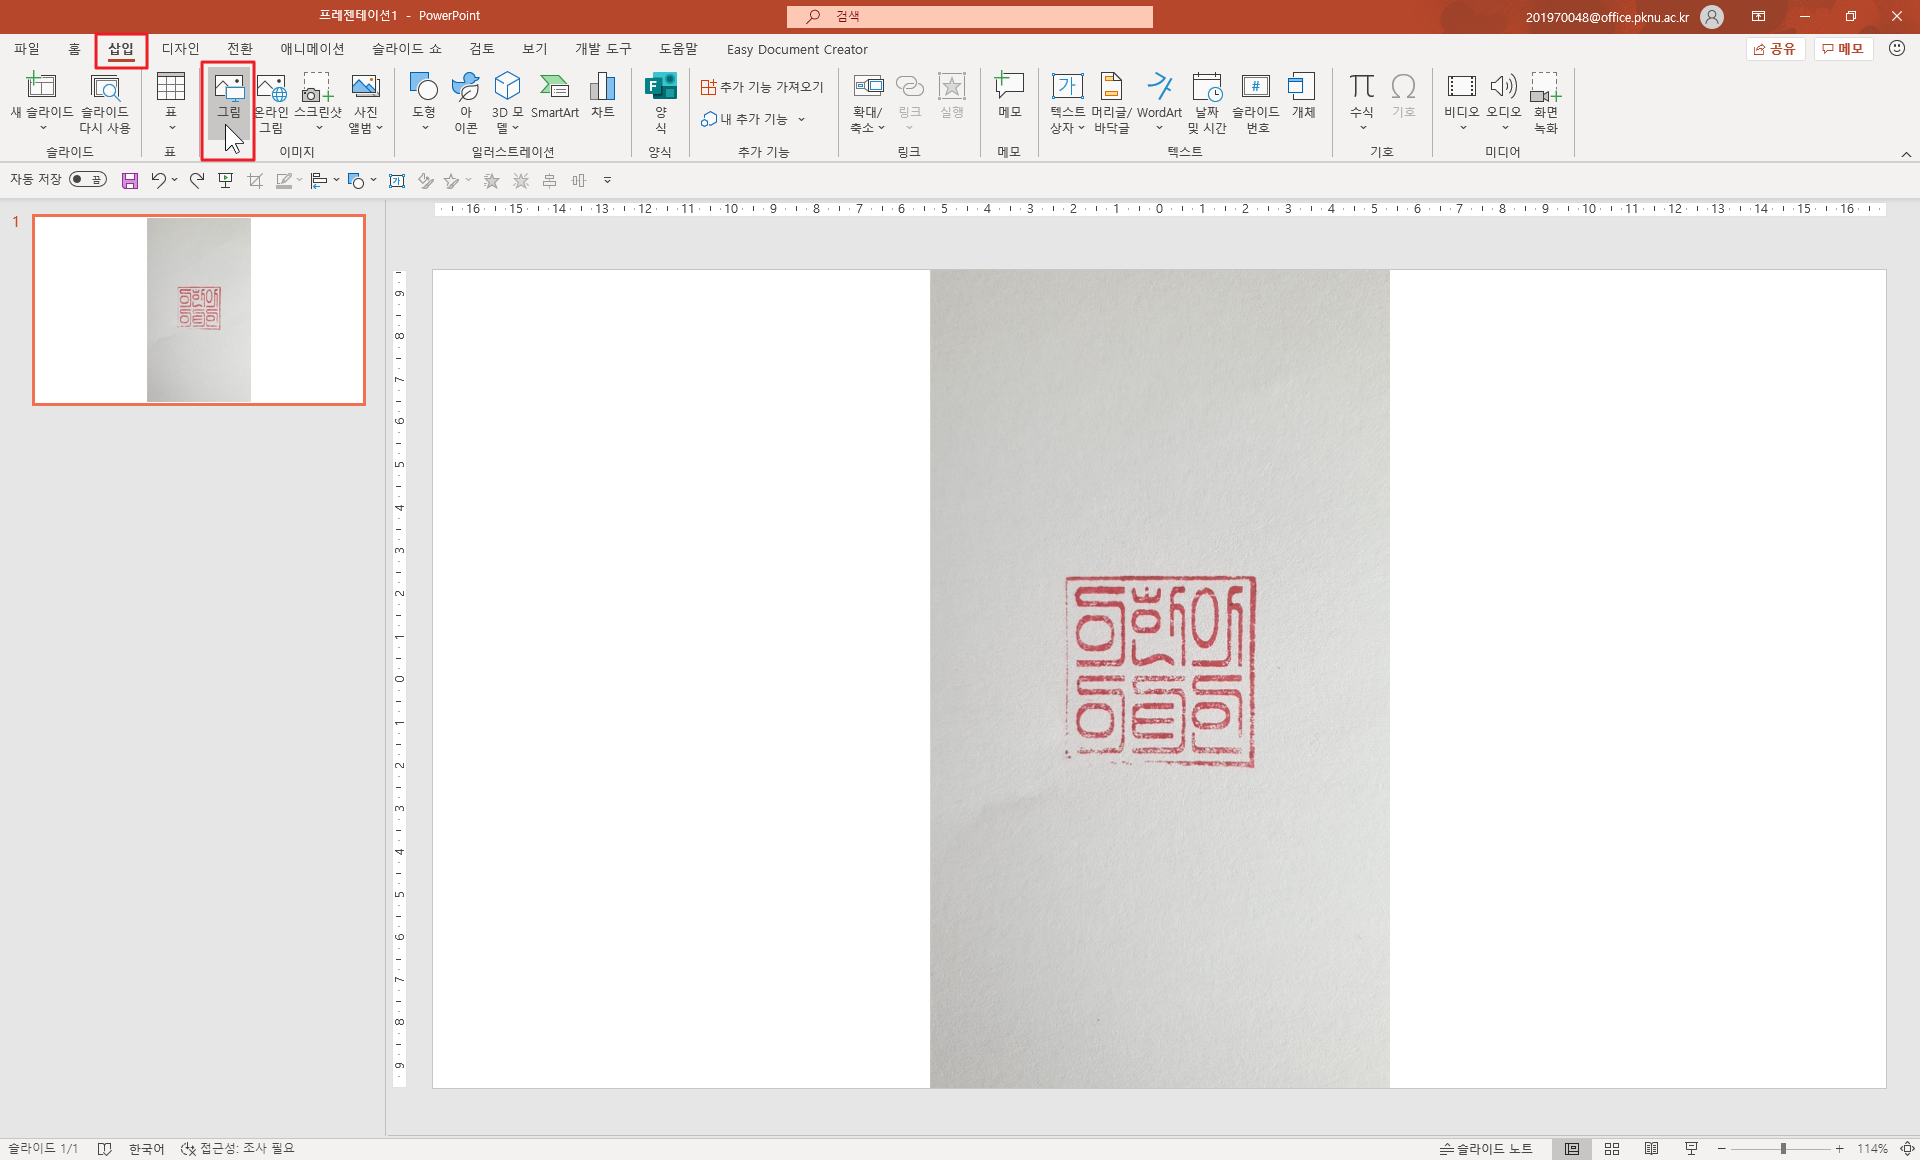Click 추가 기능 가져오기 button
1921x1160 pixels.
[762, 87]
